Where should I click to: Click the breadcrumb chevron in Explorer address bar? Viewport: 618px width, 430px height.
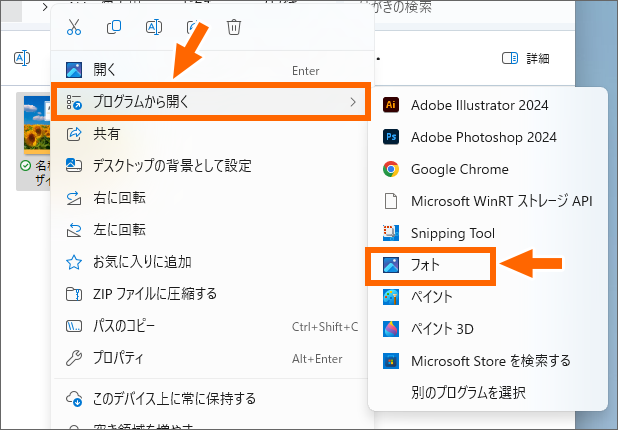click(45, 7)
